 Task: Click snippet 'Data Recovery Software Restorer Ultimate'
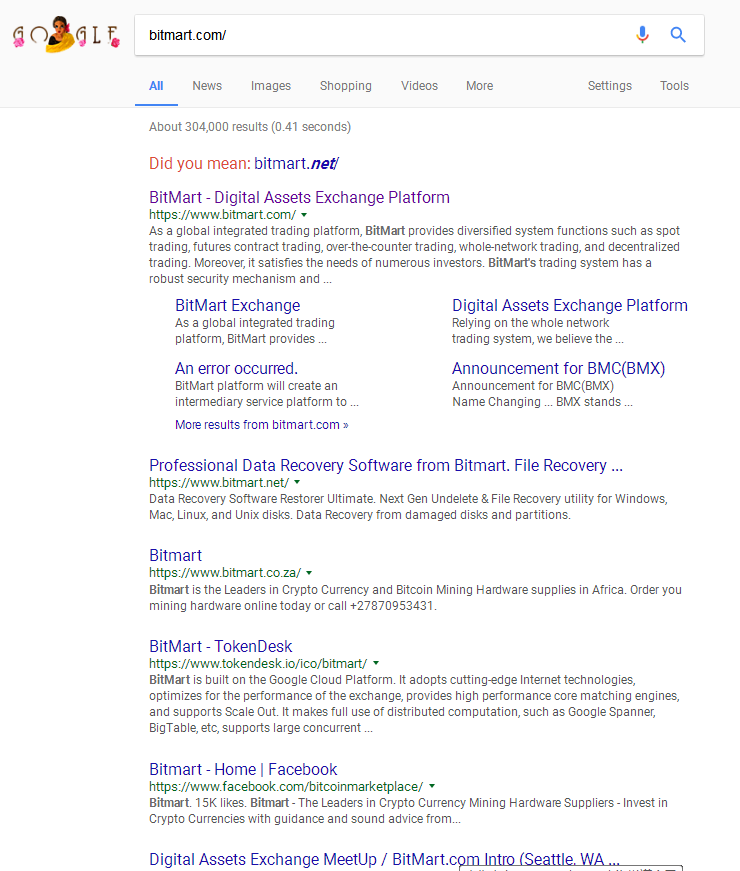pos(408,507)
